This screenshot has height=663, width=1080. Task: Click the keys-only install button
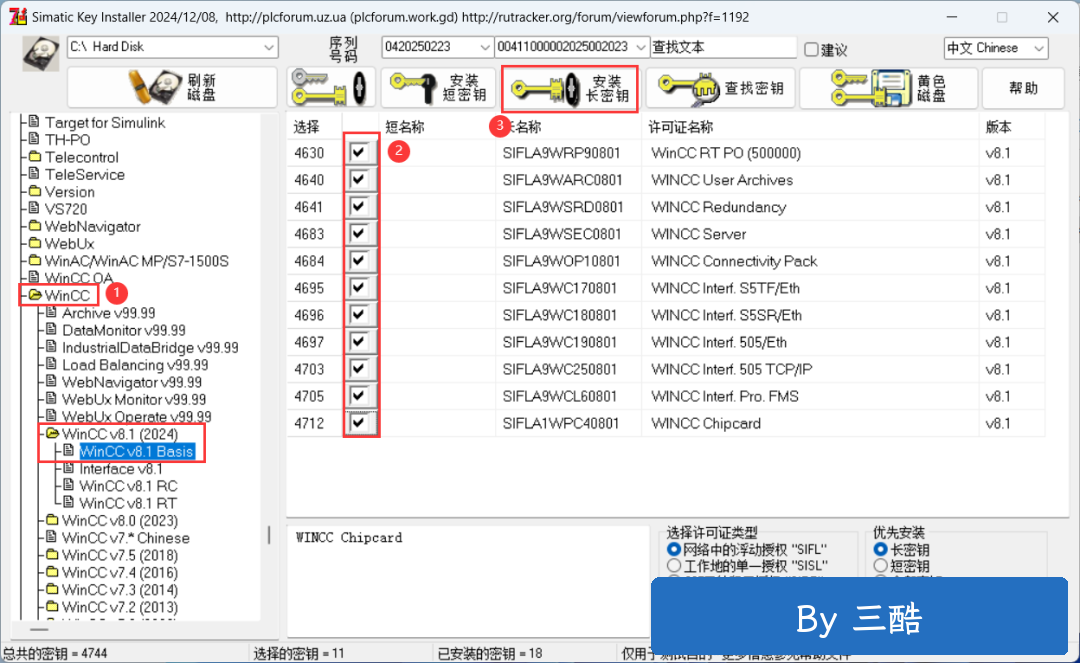point(331,87)
